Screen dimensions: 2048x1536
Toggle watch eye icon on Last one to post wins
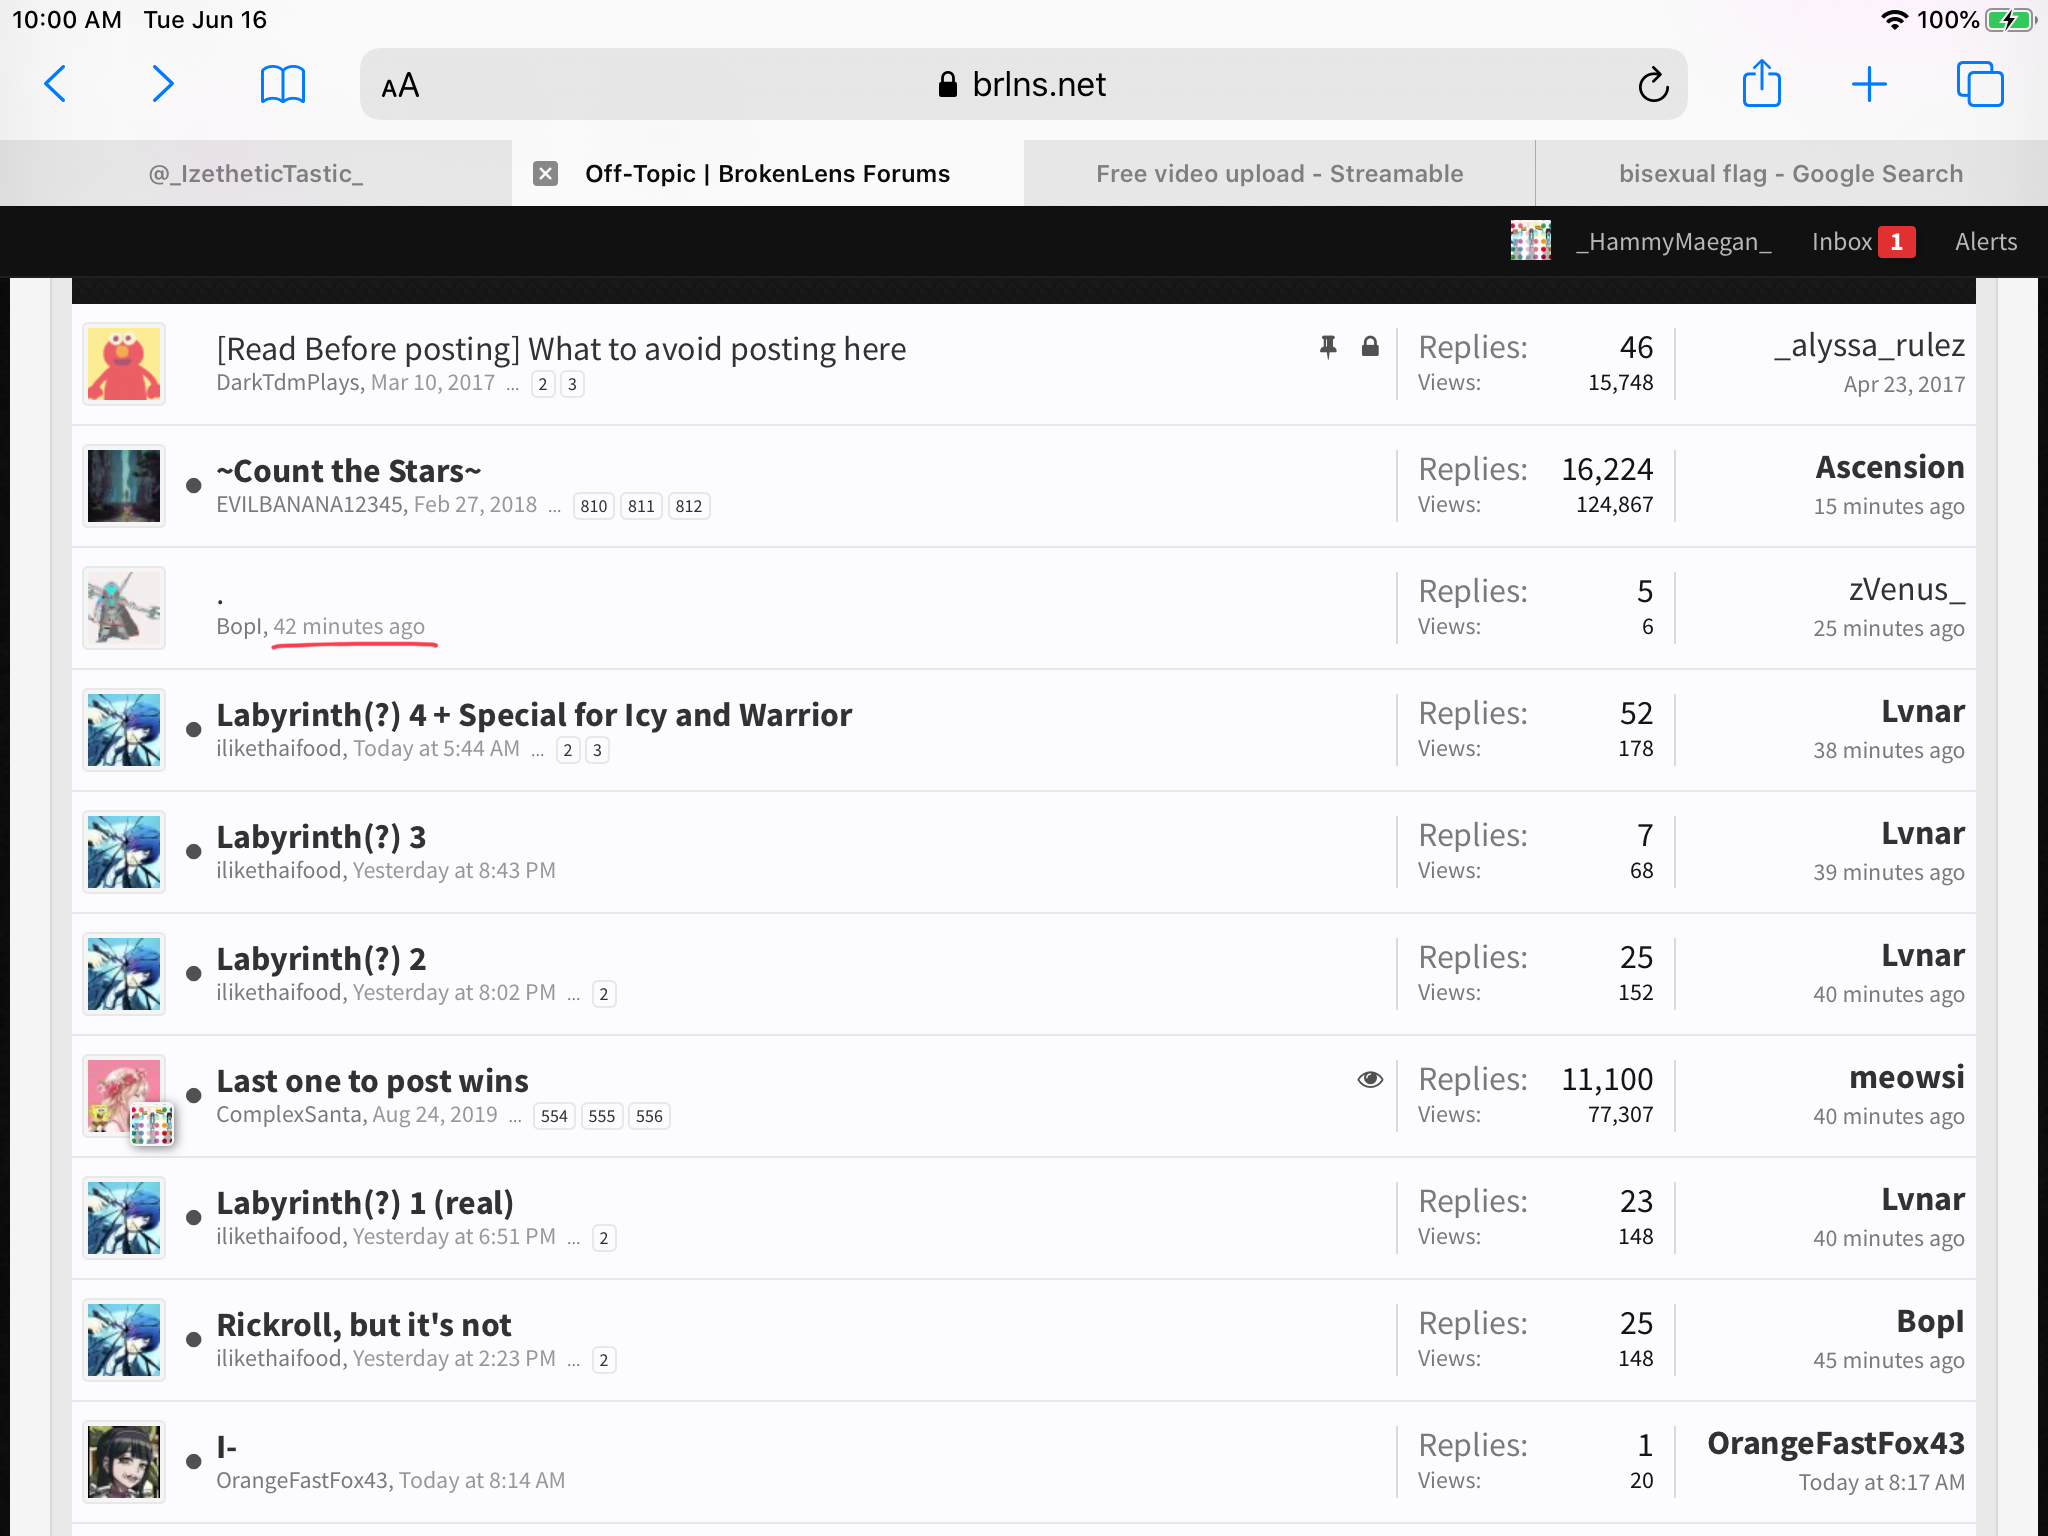1370,1079
